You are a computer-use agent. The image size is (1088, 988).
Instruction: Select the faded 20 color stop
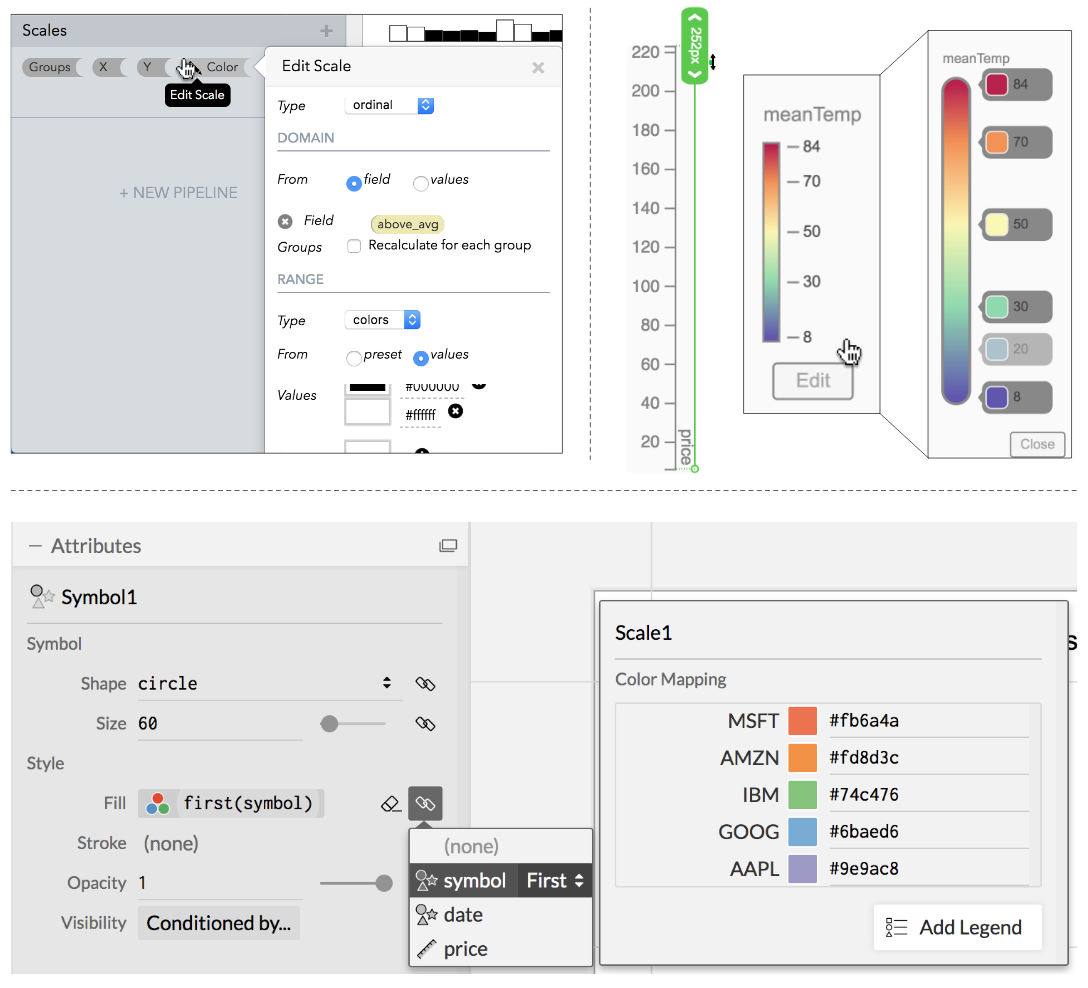tap(1017, 349)
